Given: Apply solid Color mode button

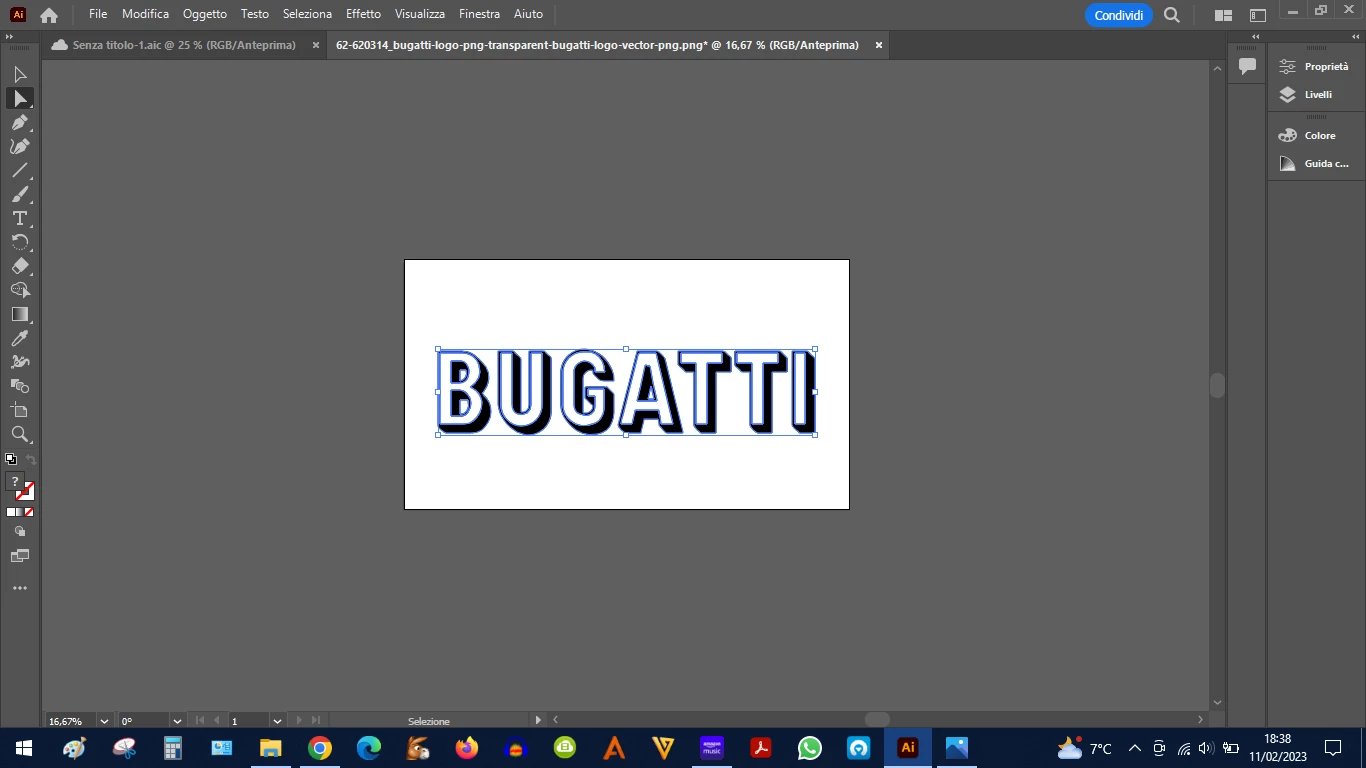Looking at the screenshot, I should (x=11, y=512).
